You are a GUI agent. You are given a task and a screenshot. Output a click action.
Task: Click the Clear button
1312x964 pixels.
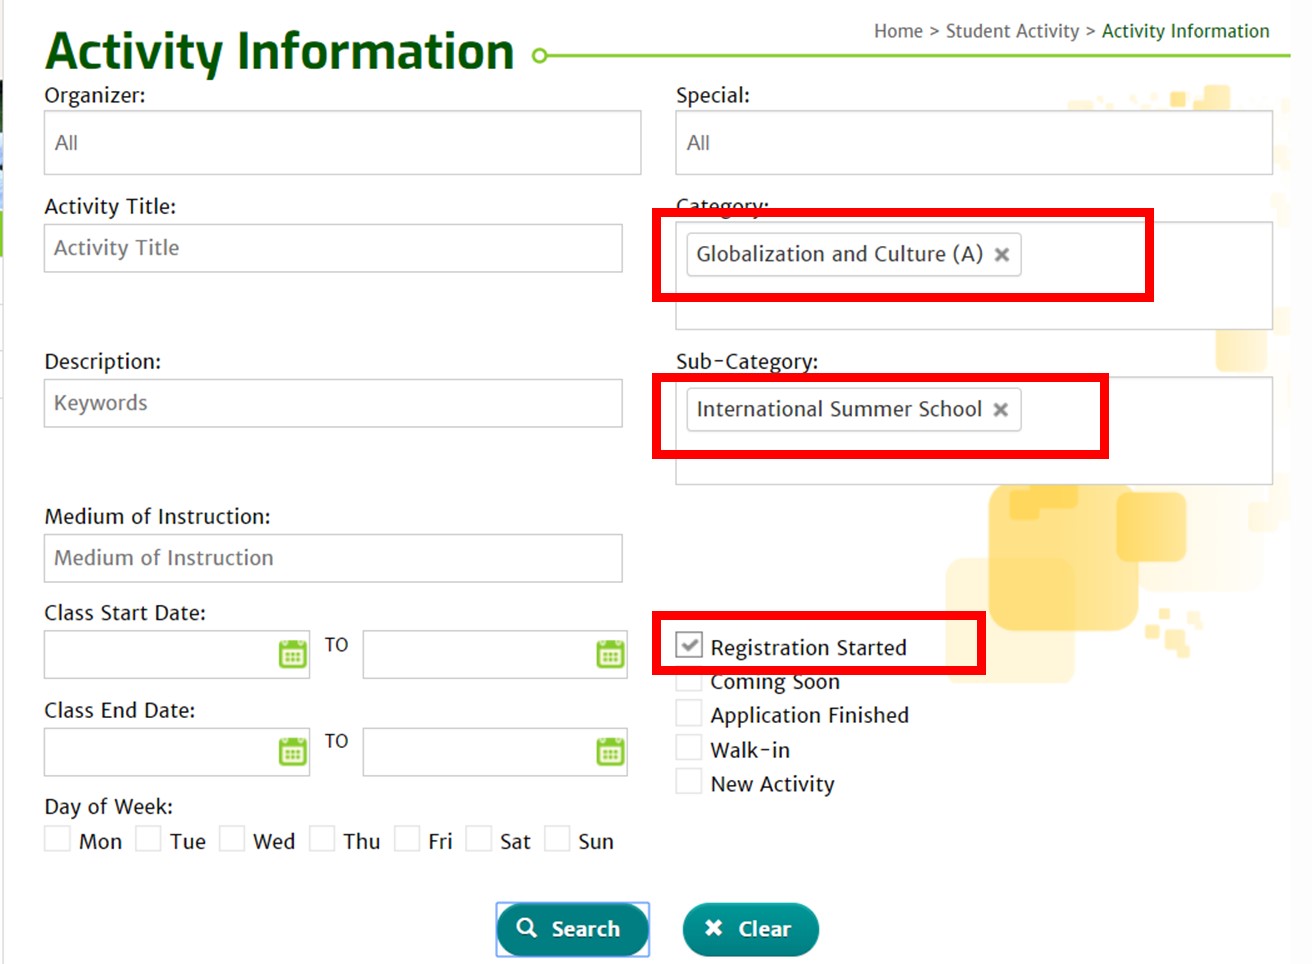point(750,929)
